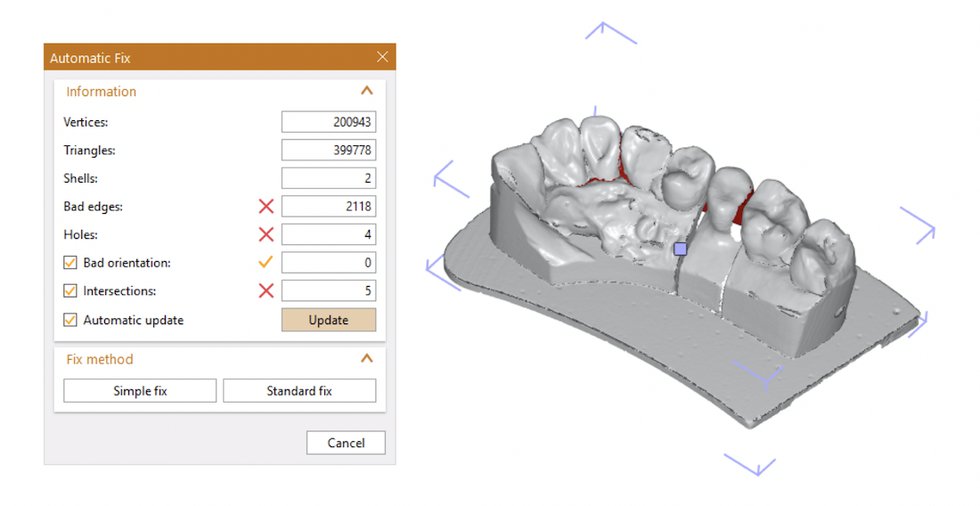Click the Update button
Screen dimensions: 980x506
[329, 320]
